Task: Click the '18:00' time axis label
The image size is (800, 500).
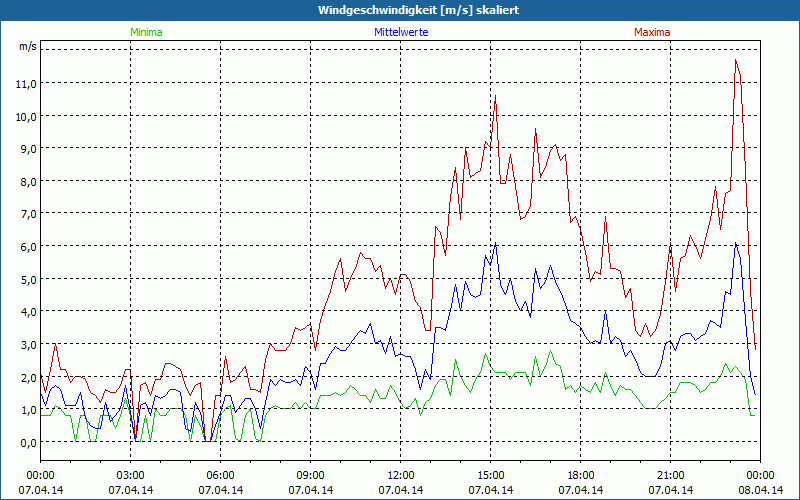Action: (581, 476)
